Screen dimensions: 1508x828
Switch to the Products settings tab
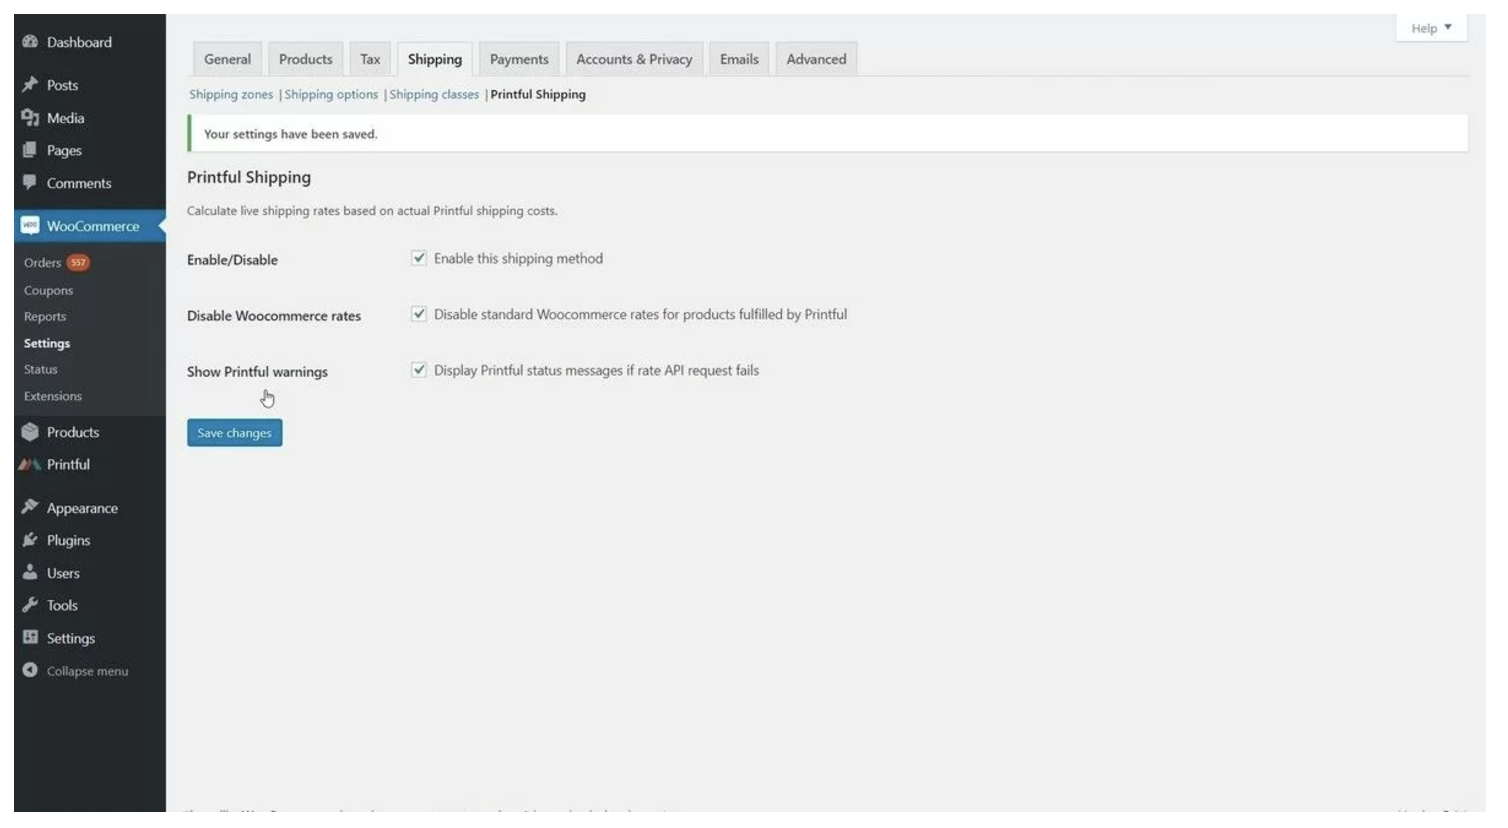click(306, 59)
